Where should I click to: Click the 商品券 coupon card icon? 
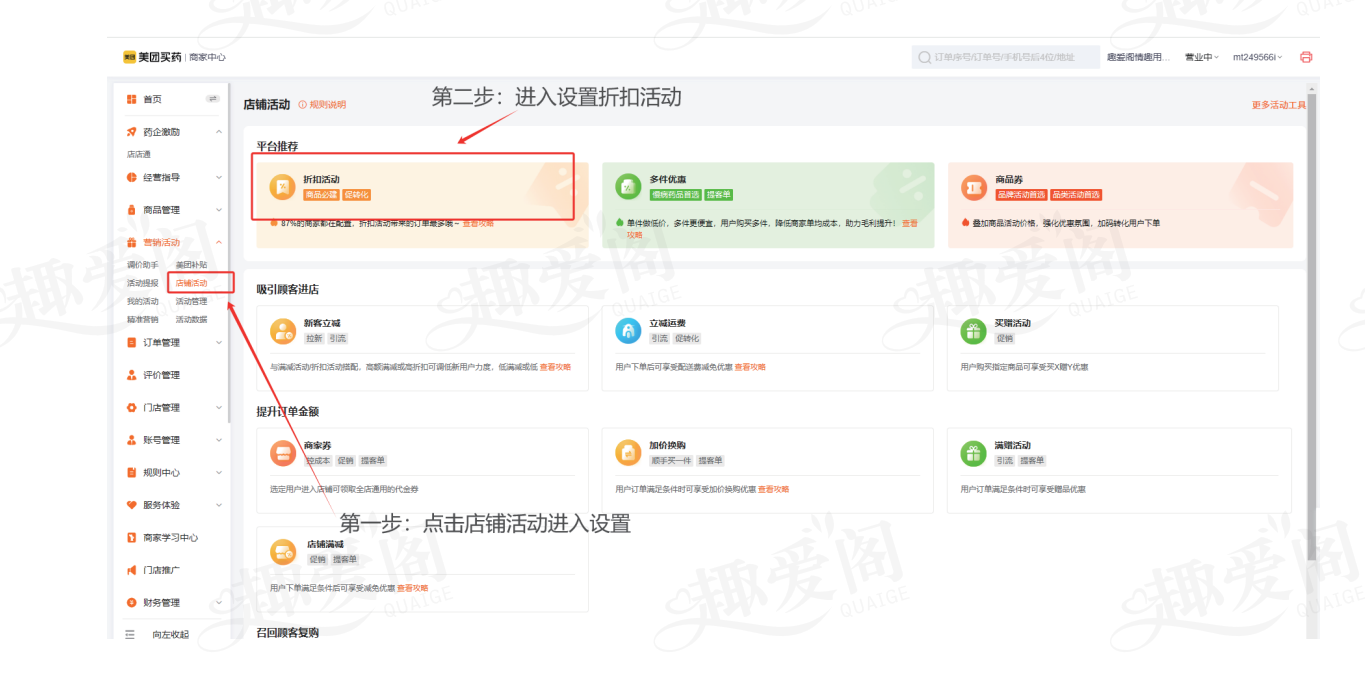coord(973,187)
